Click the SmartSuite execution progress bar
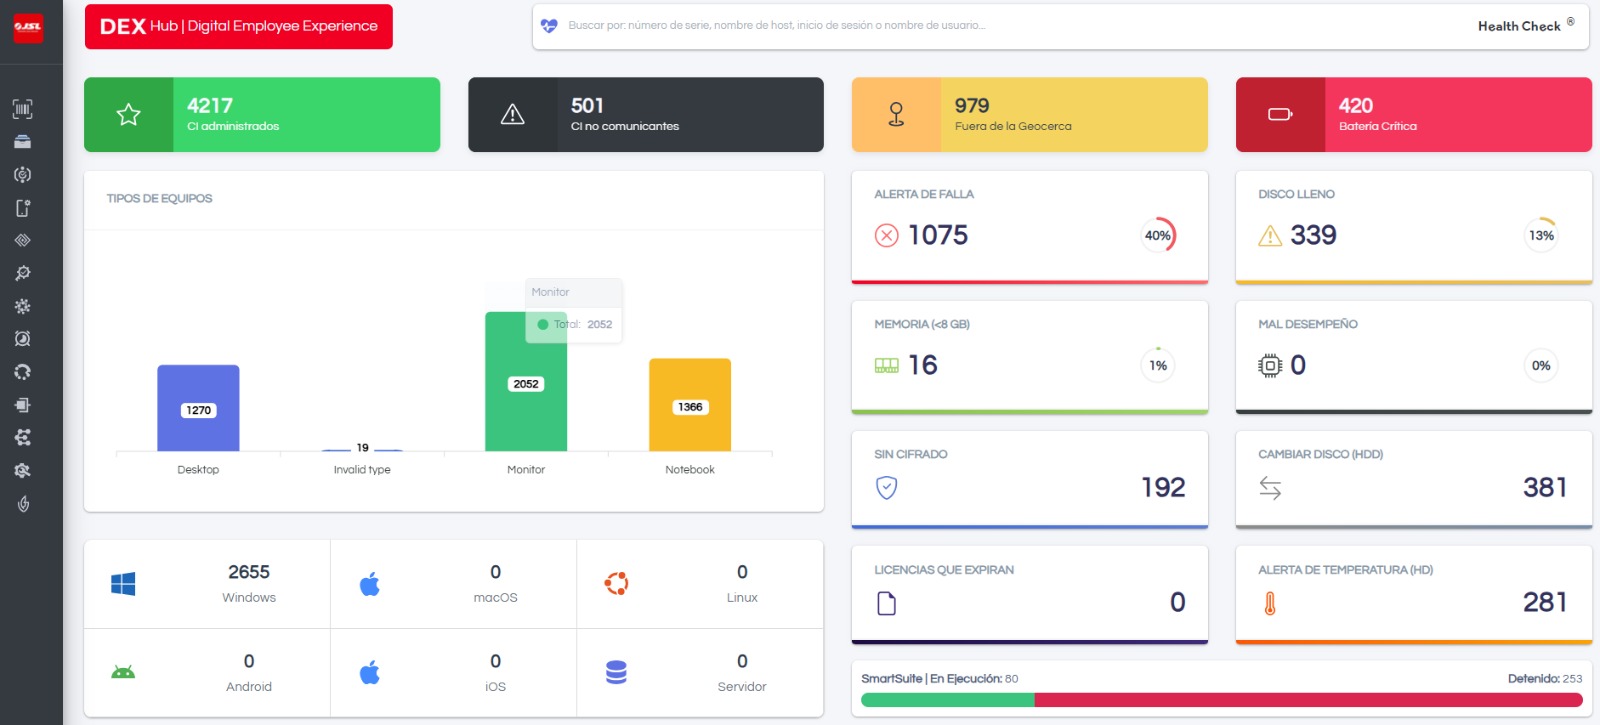1600x725 pixels. (x=1221, y=700)
